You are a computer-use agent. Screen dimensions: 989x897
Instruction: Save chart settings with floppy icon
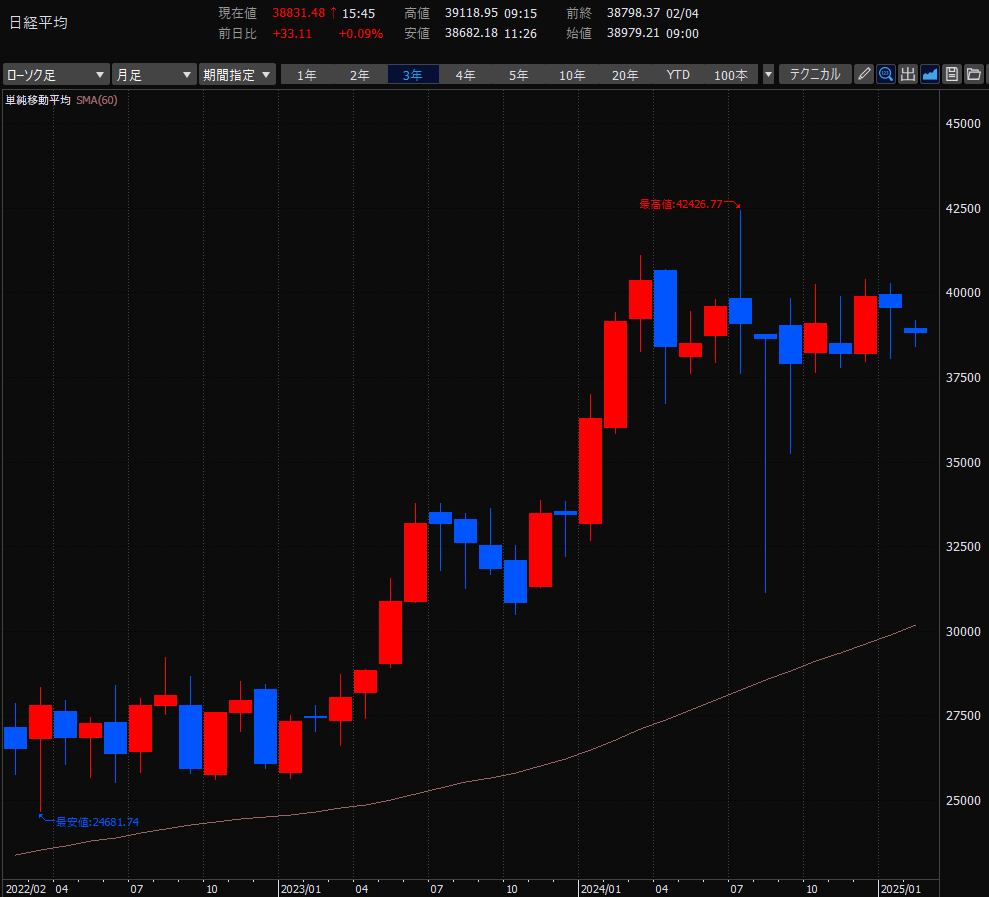click(x=952, y=74)
